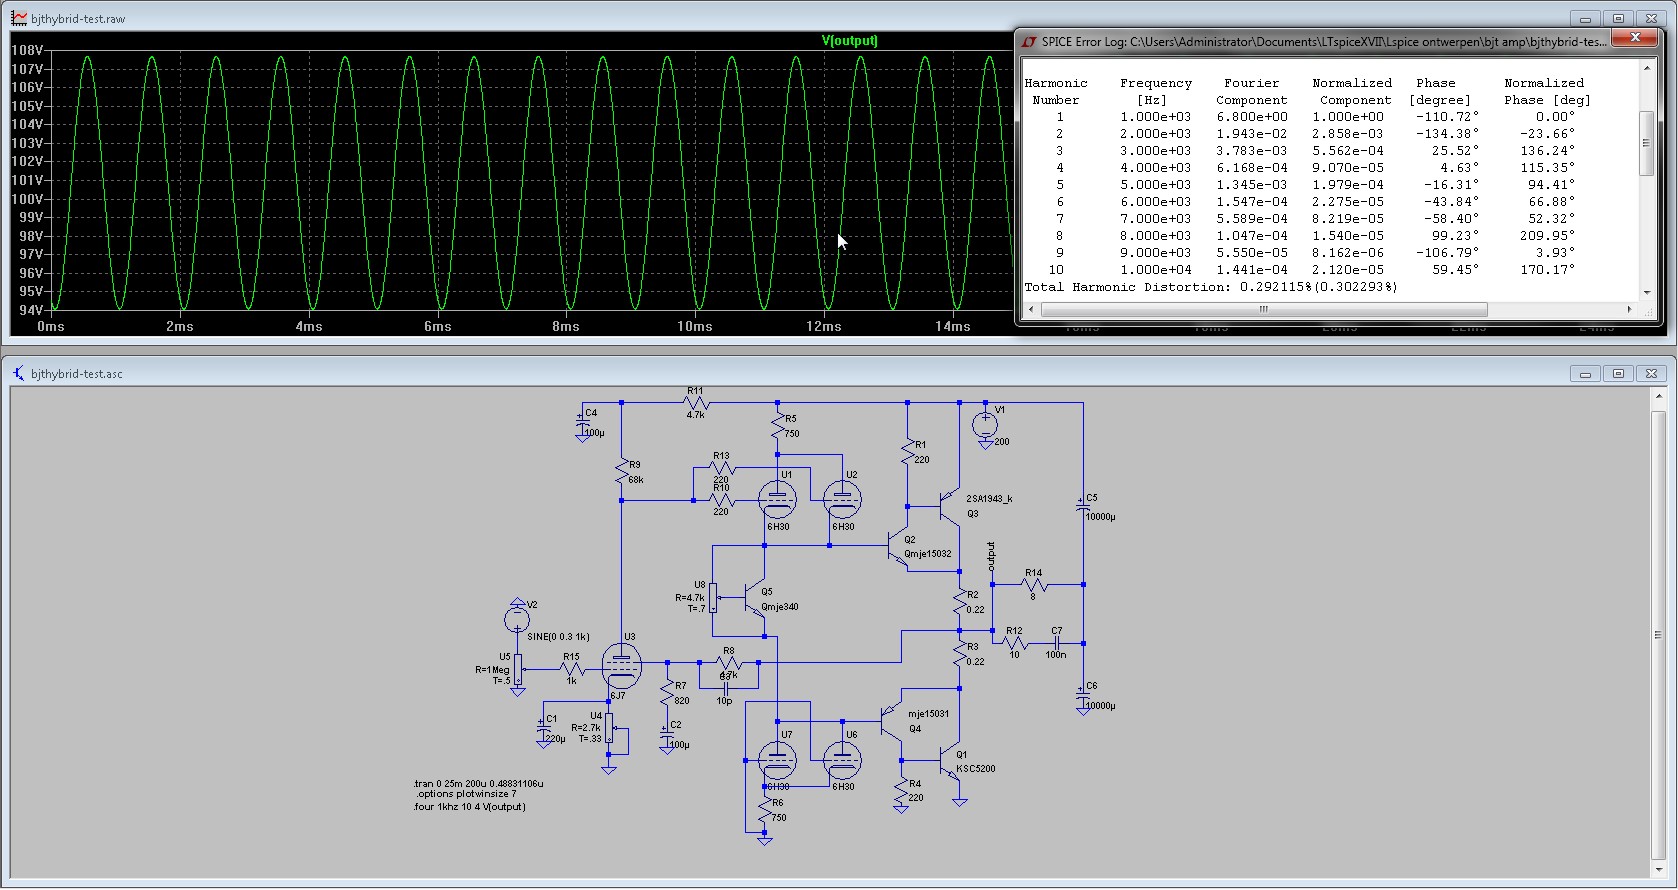
Task: Click the '12ms' time axis label
Action: pyautogui.click(x=823, y=327)
